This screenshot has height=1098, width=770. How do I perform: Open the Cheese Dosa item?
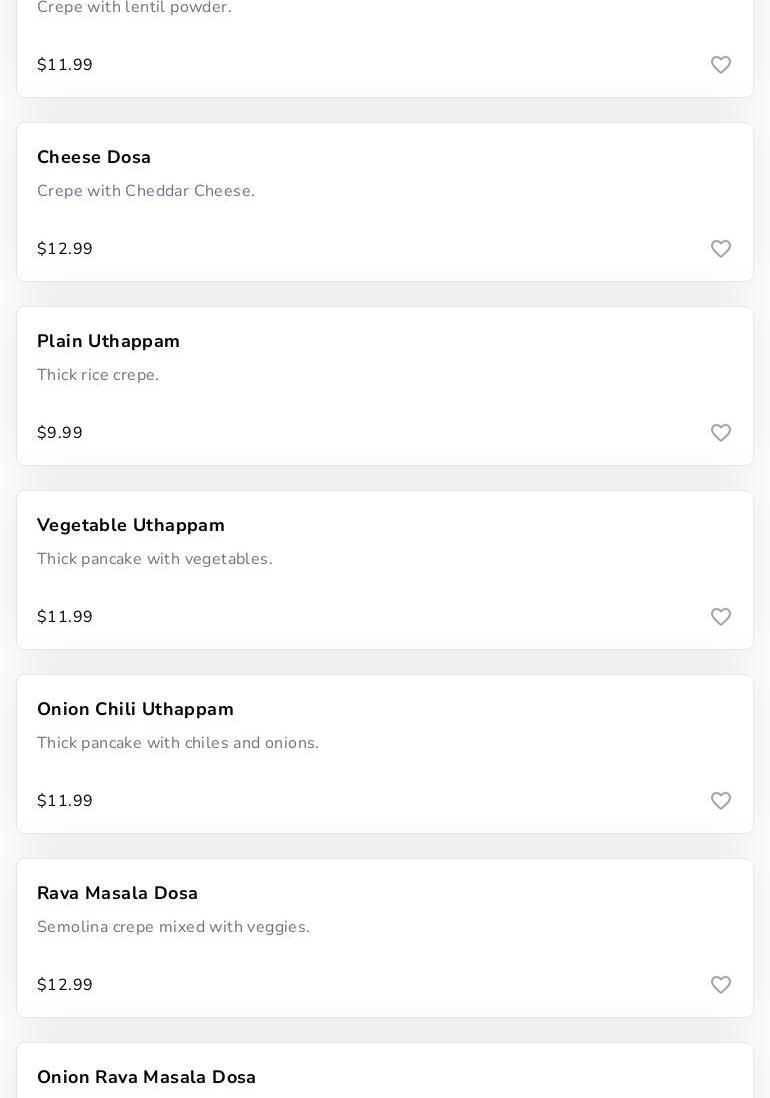(94, 158)
